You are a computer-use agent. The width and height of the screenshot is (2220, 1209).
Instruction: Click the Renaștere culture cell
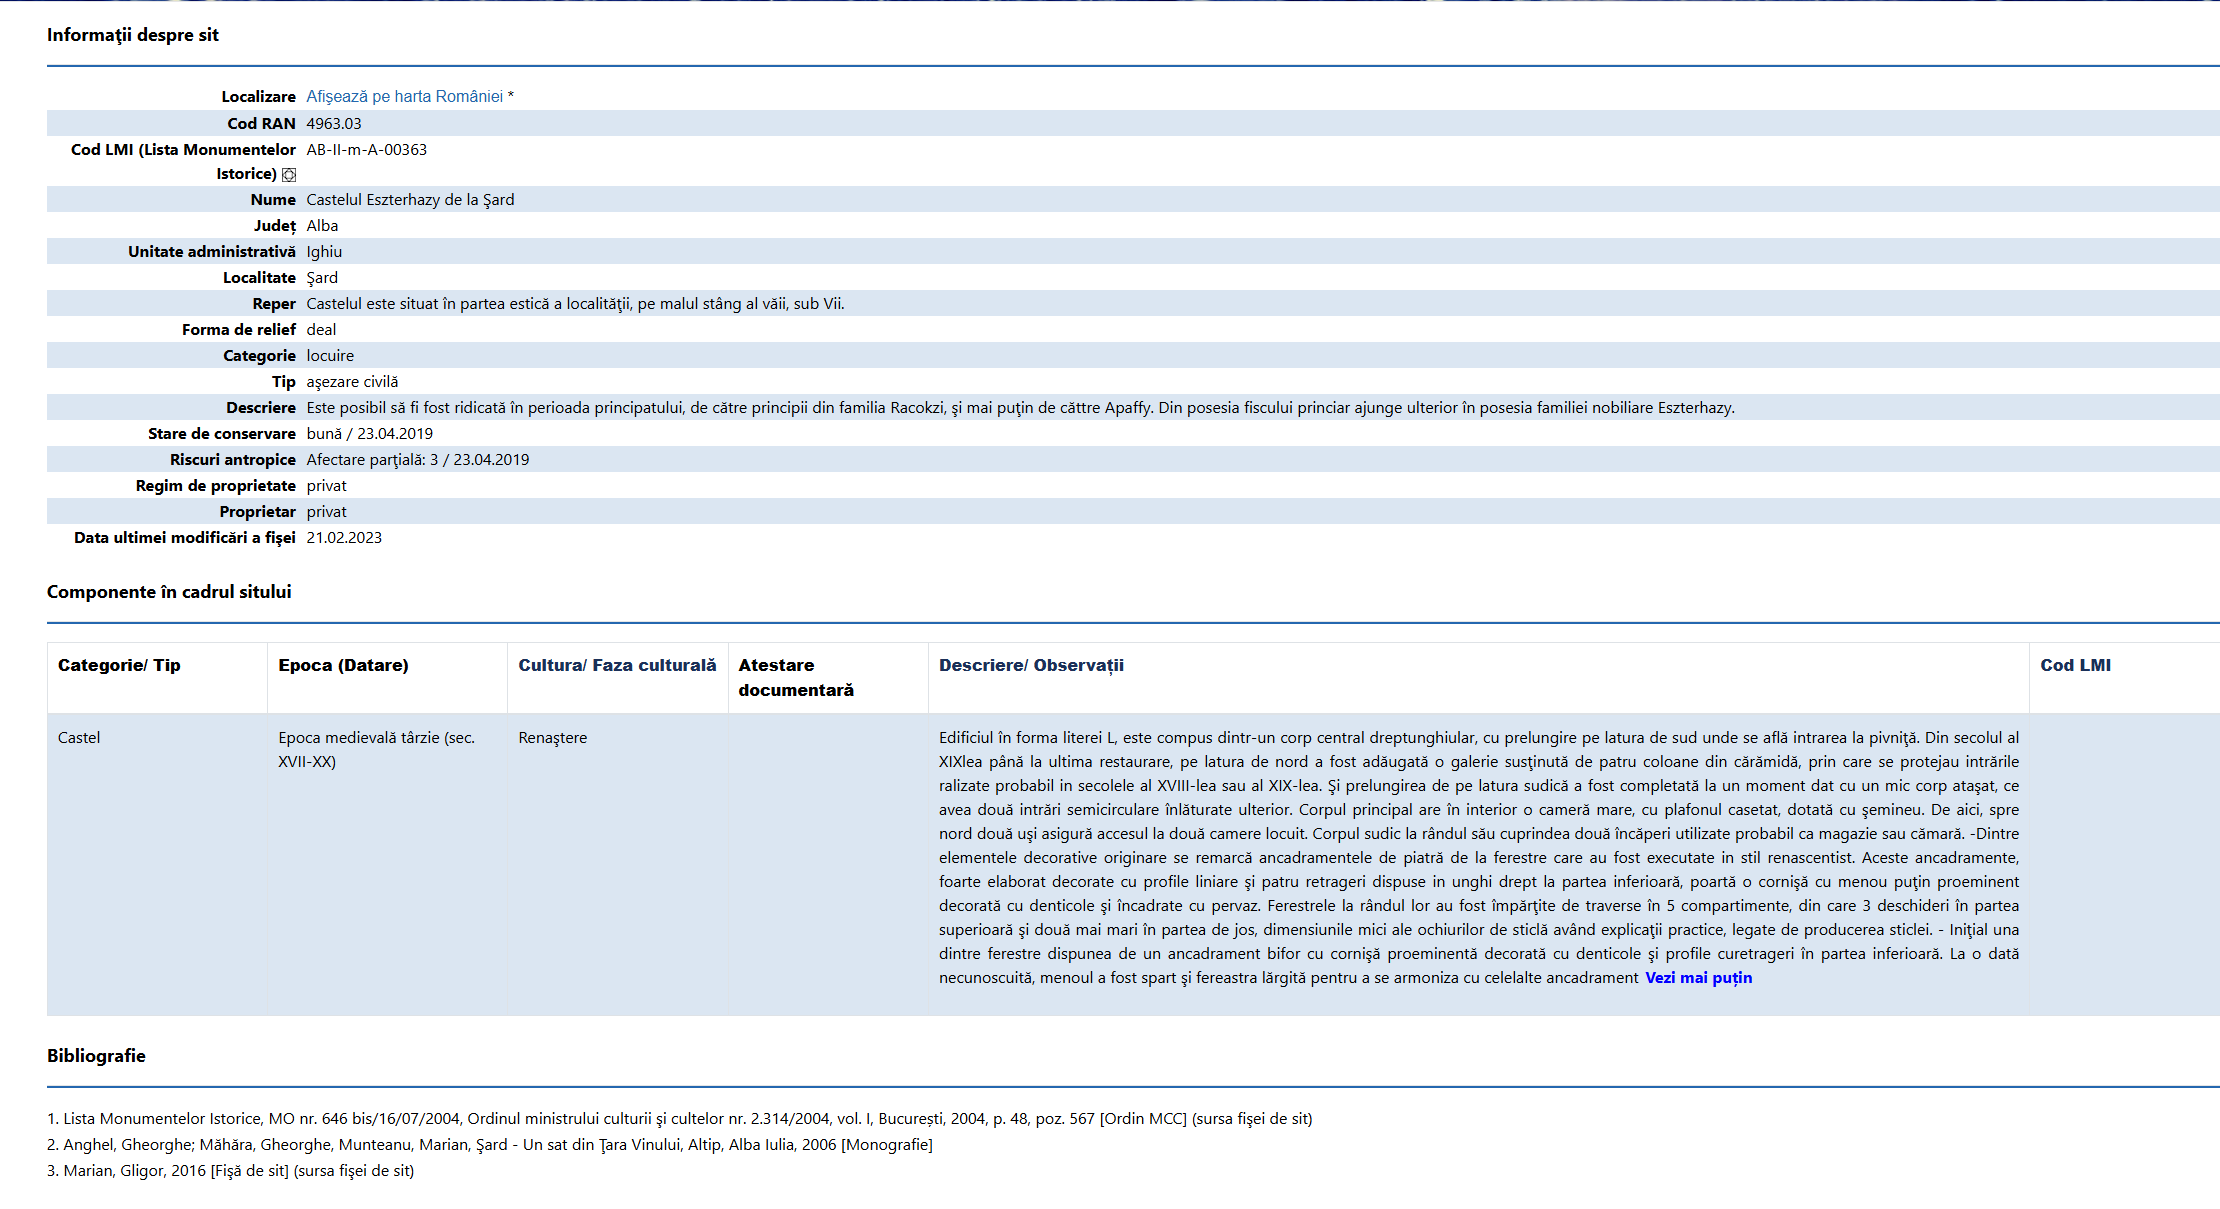click(552, 738)
